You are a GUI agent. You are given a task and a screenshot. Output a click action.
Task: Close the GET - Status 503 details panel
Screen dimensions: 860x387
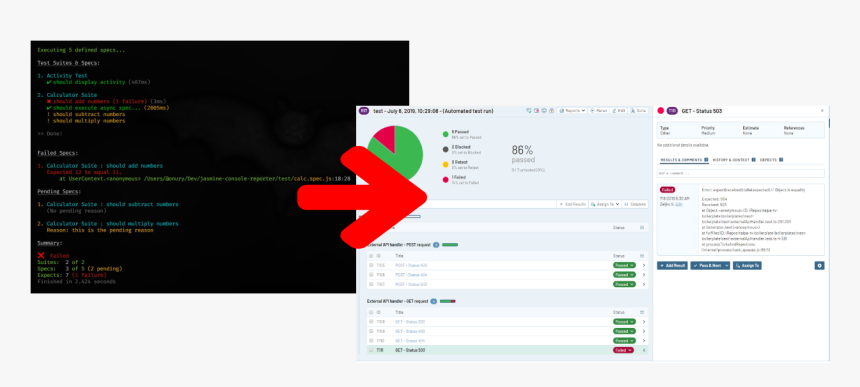click(x=822, y=111)
